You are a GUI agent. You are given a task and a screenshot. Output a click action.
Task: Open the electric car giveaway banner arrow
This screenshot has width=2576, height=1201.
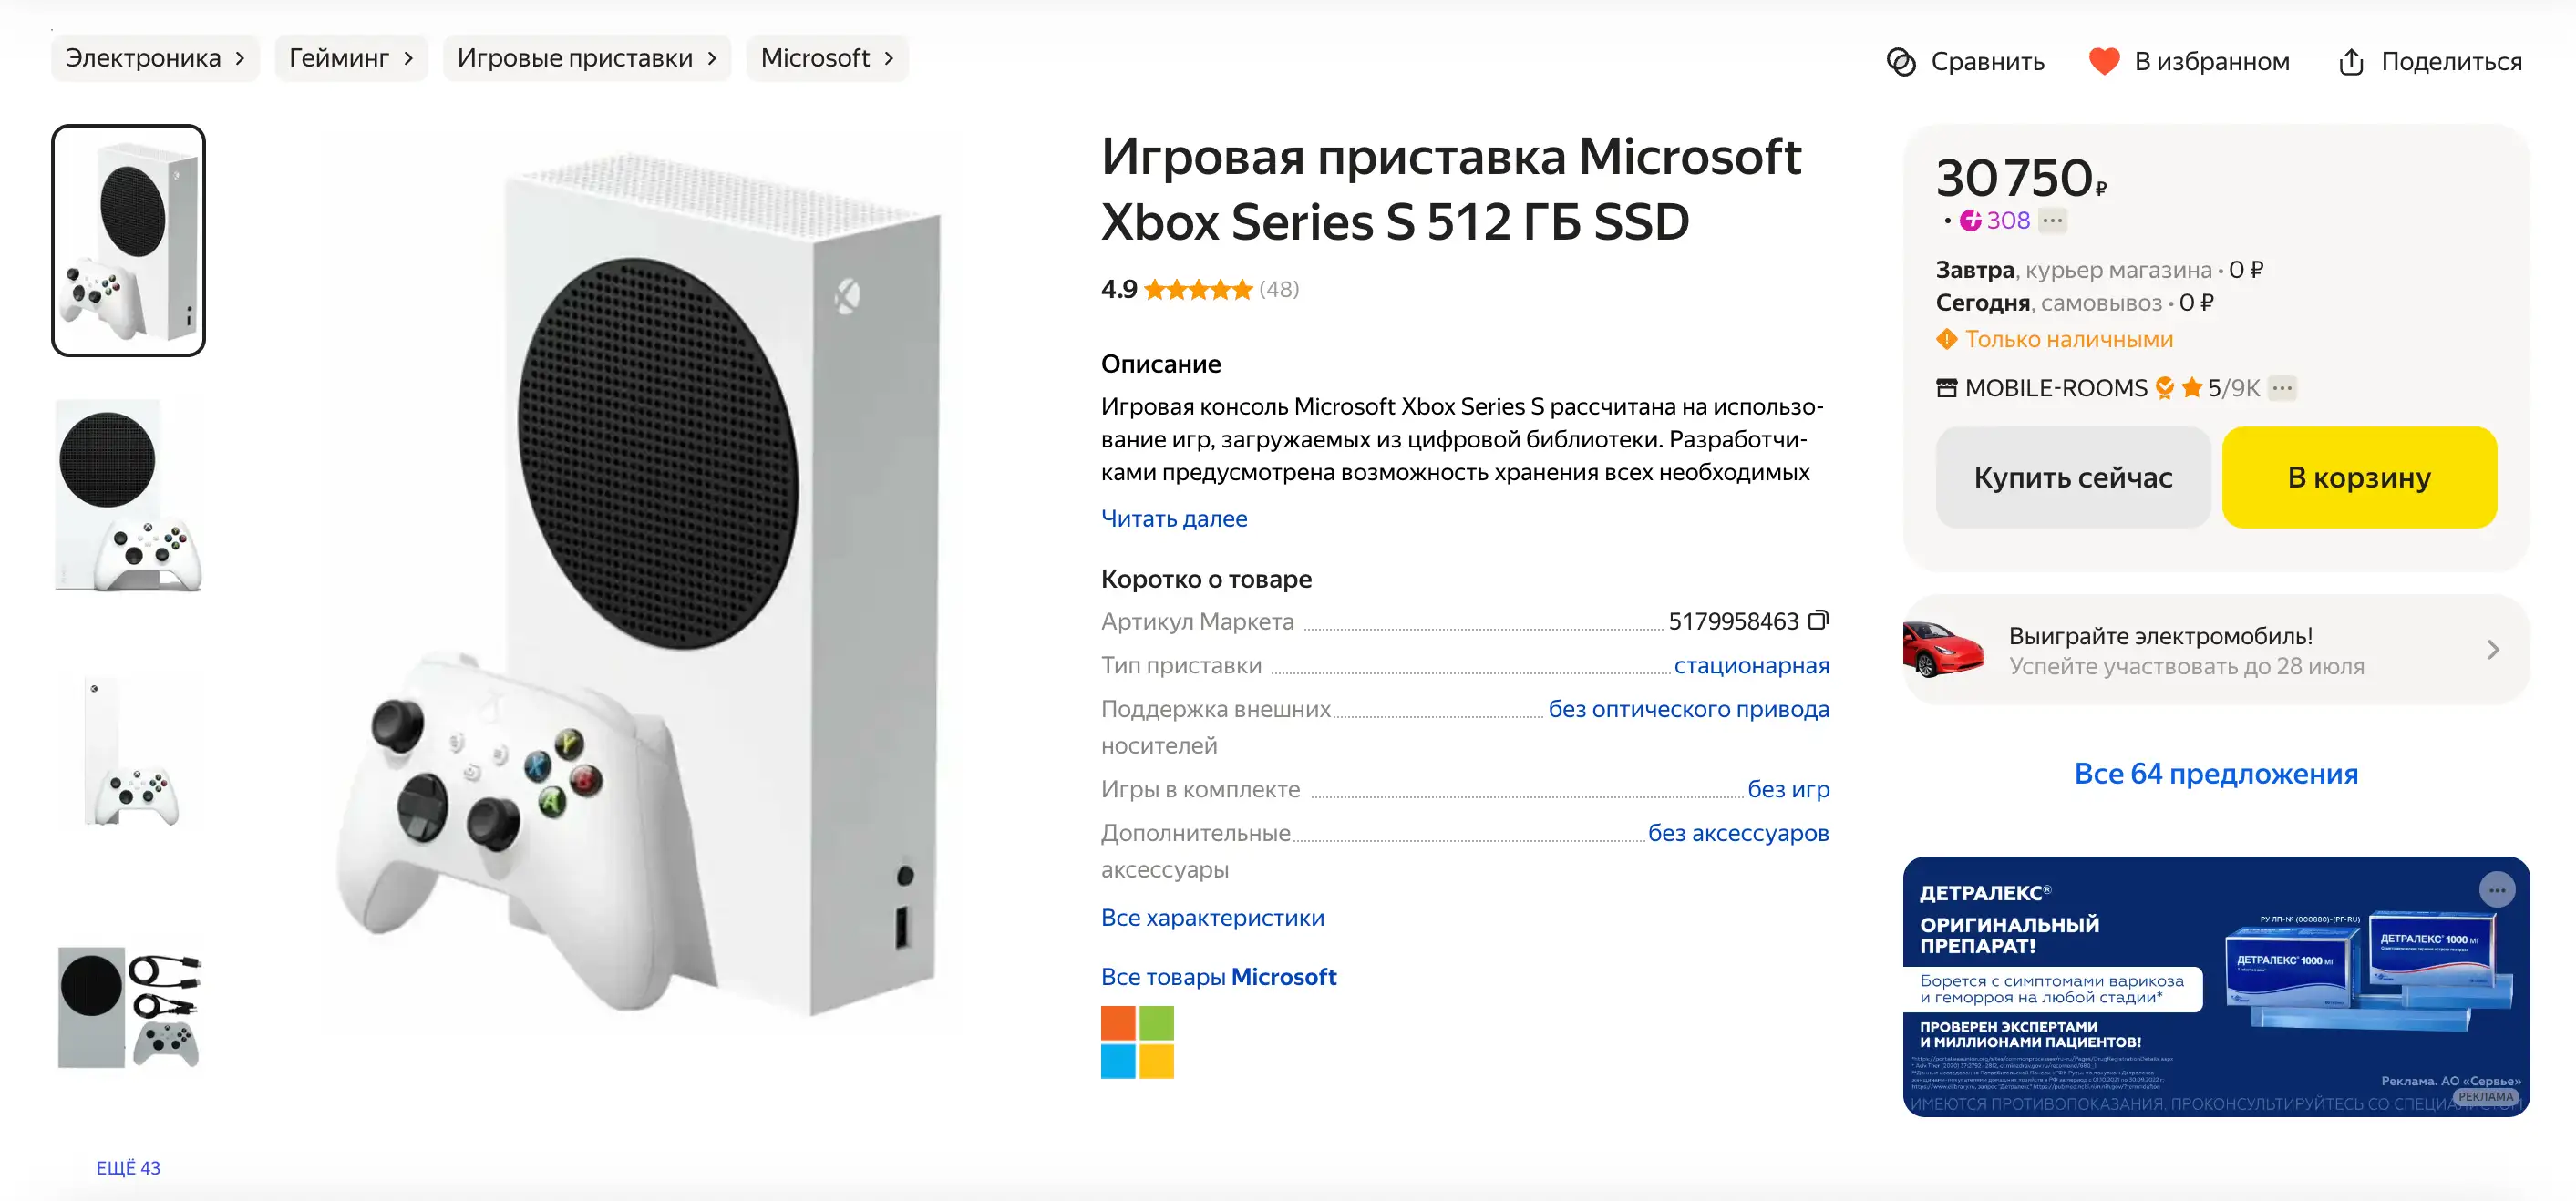2492,650
